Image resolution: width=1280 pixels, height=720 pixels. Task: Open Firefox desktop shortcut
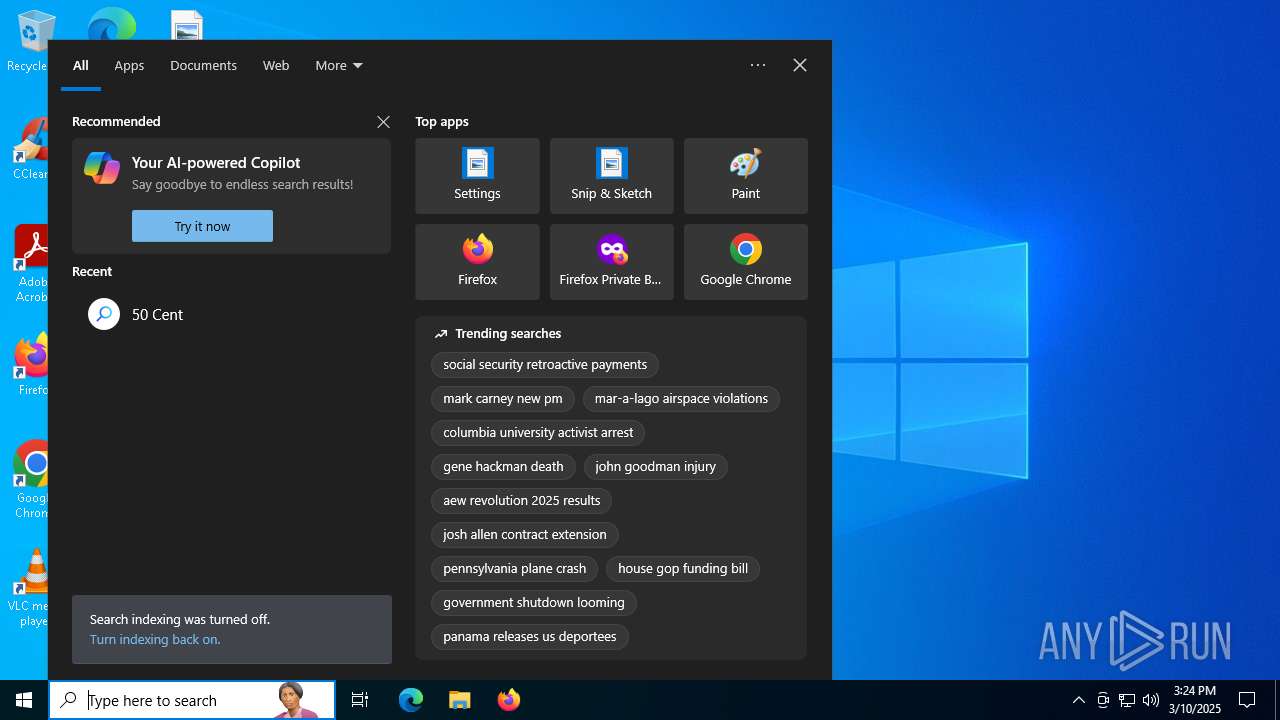31,366
